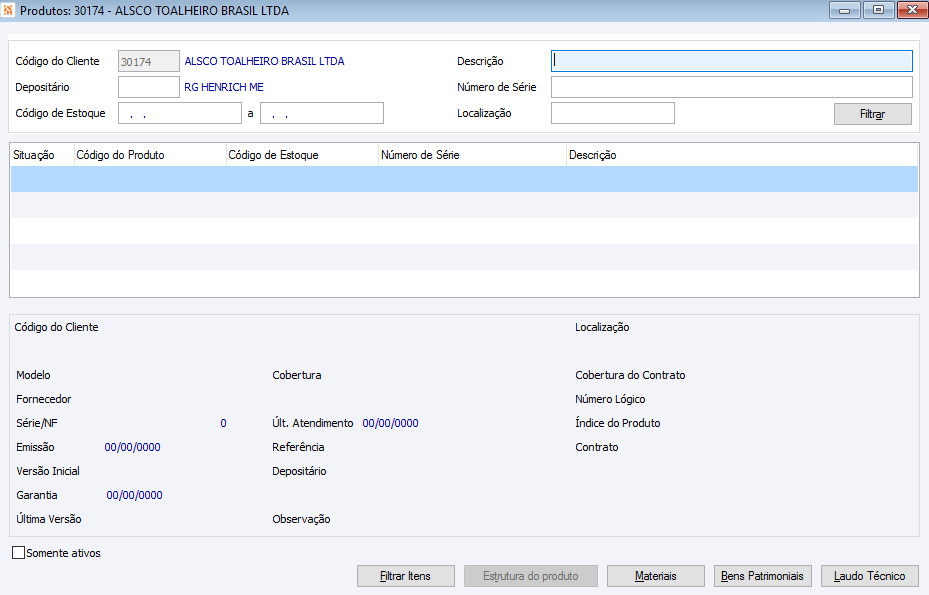Click the application icon in title bar
The image size is (929, 595).
point(8,10)
